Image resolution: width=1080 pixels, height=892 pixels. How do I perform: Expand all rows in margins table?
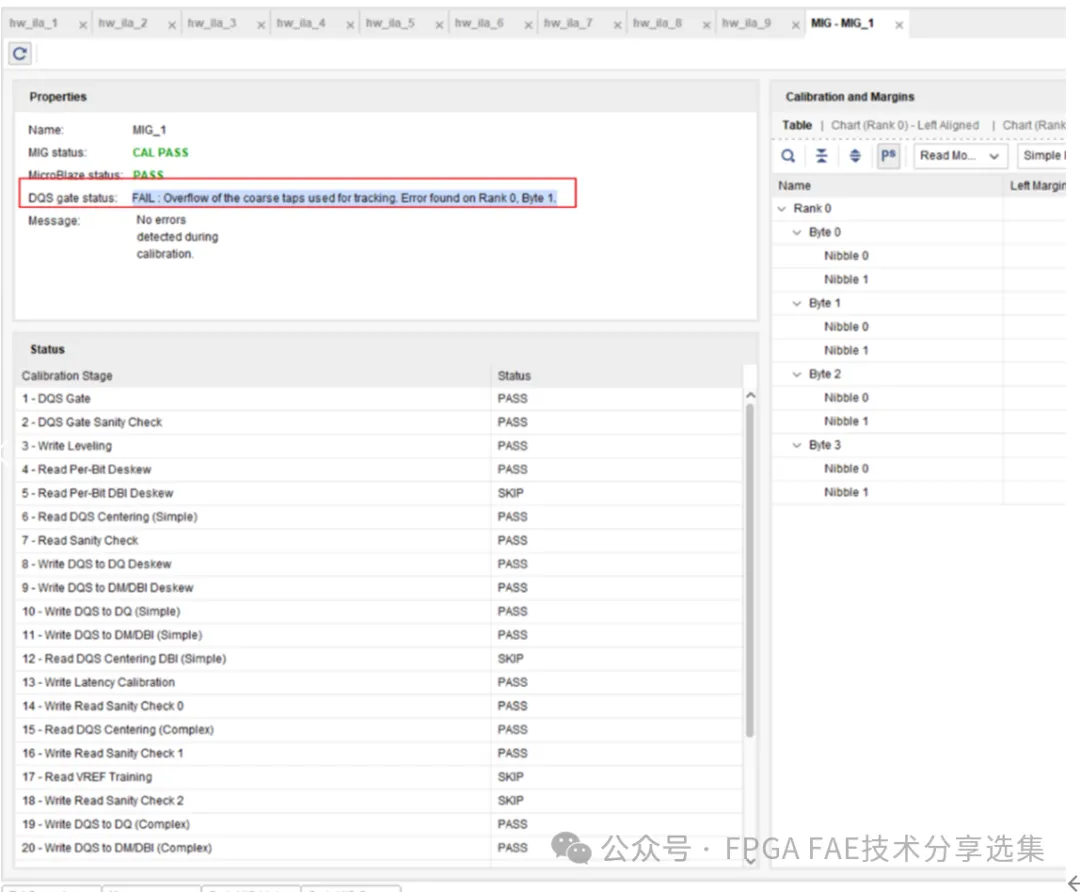(x=855, y=156)
